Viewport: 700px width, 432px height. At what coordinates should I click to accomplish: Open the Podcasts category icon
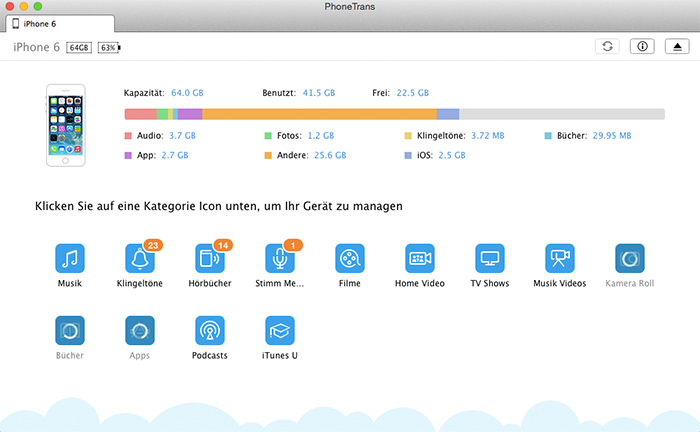210,330
